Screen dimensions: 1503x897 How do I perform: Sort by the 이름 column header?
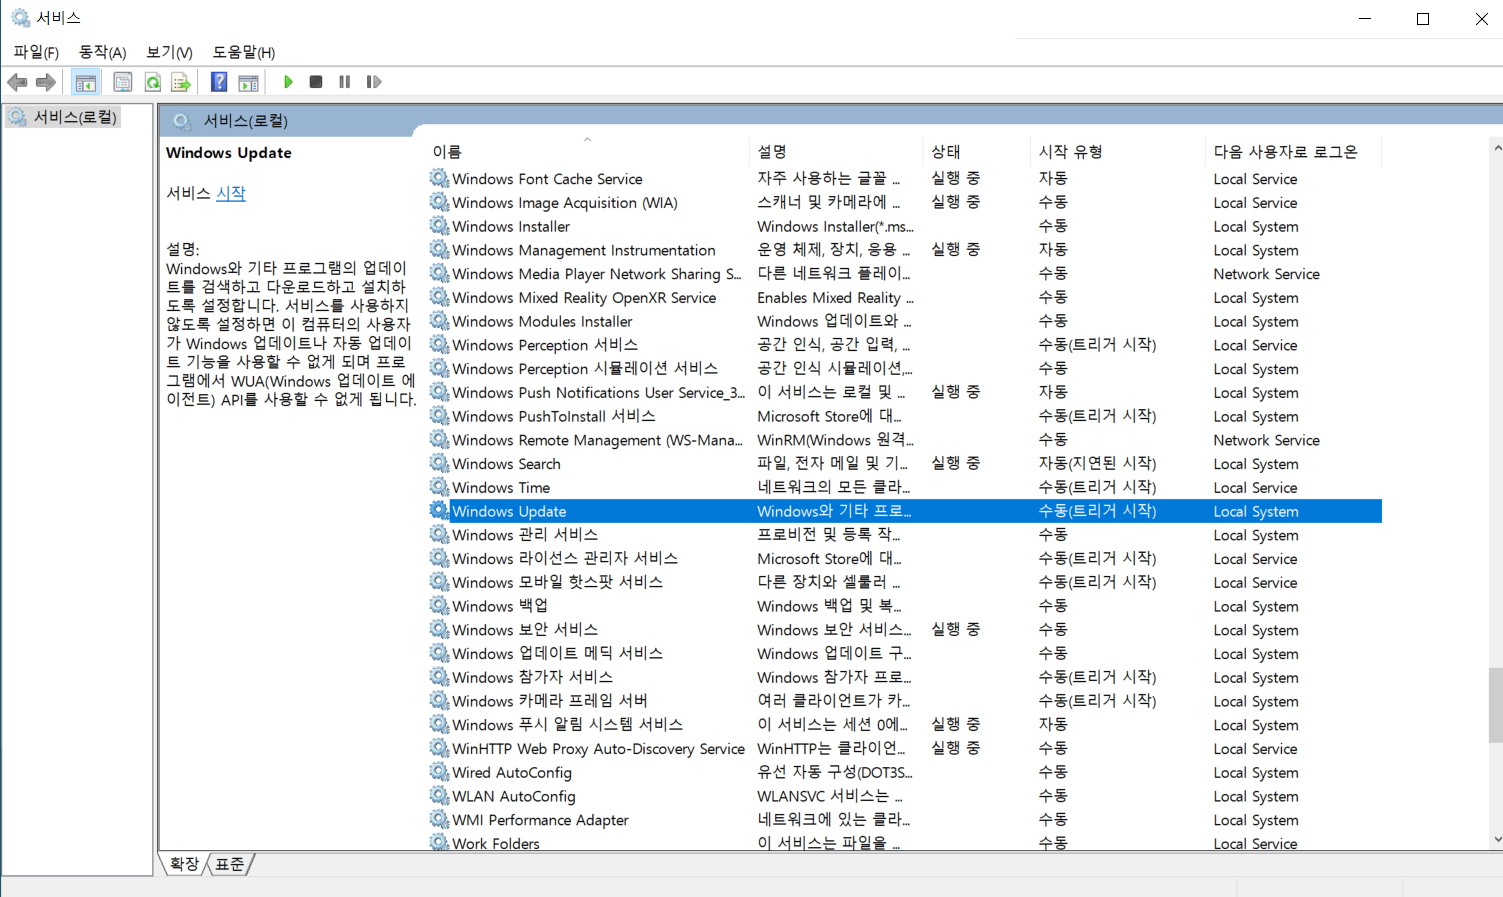coord(588,152)
